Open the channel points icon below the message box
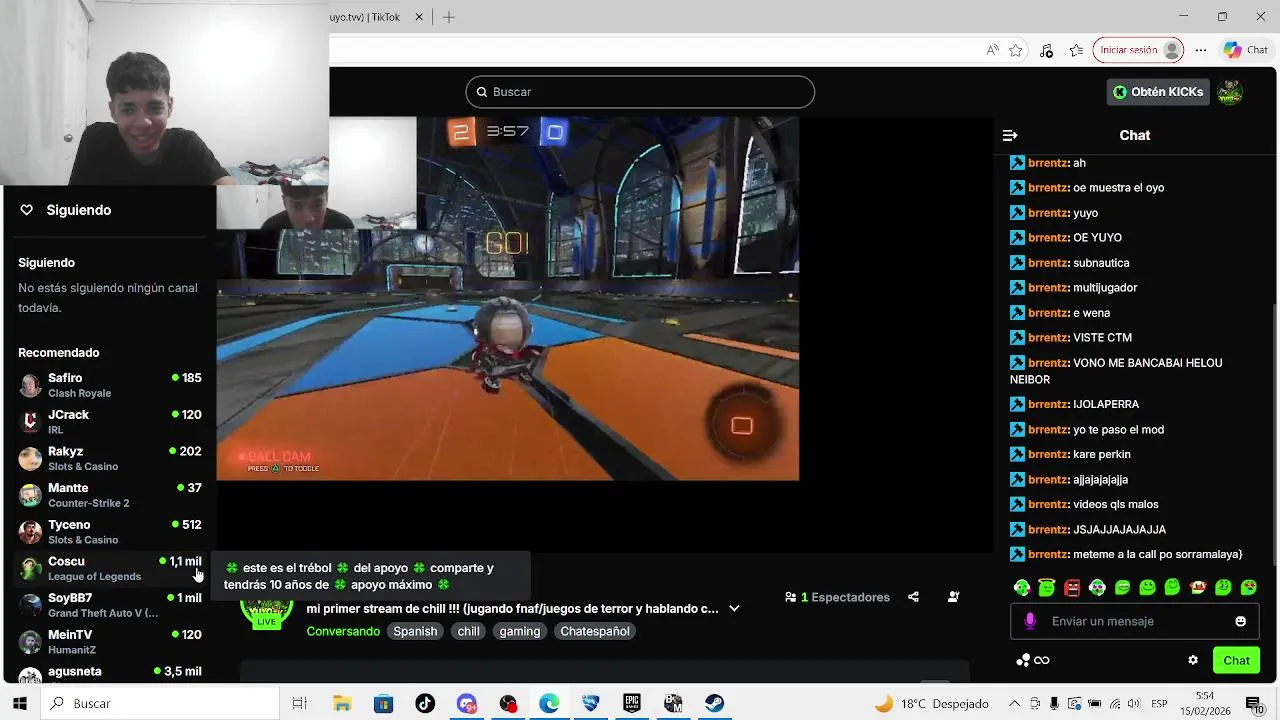The image size is (1280, 720). point(1033,660)
